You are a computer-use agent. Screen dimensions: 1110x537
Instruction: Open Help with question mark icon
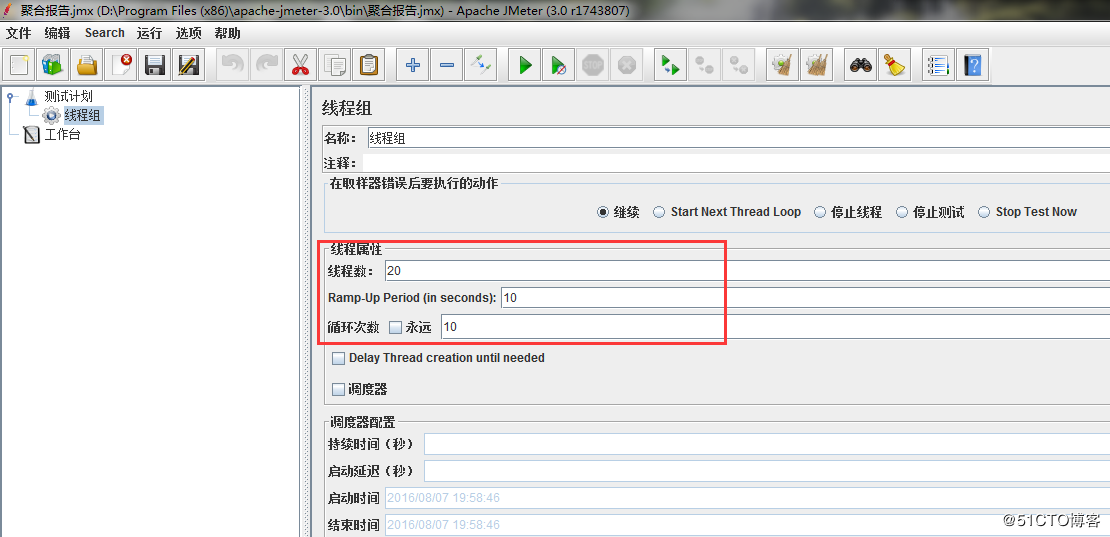pyautogui.click(x=973, y=66)
